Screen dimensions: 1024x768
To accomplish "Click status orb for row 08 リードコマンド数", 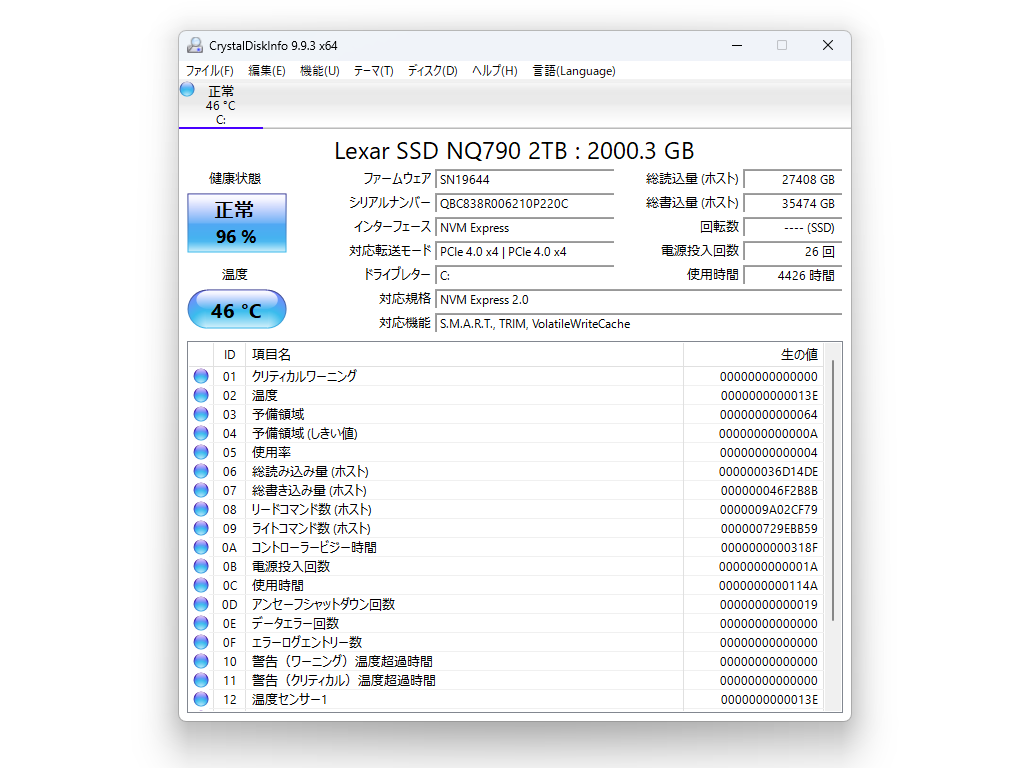I will [201, 509].
